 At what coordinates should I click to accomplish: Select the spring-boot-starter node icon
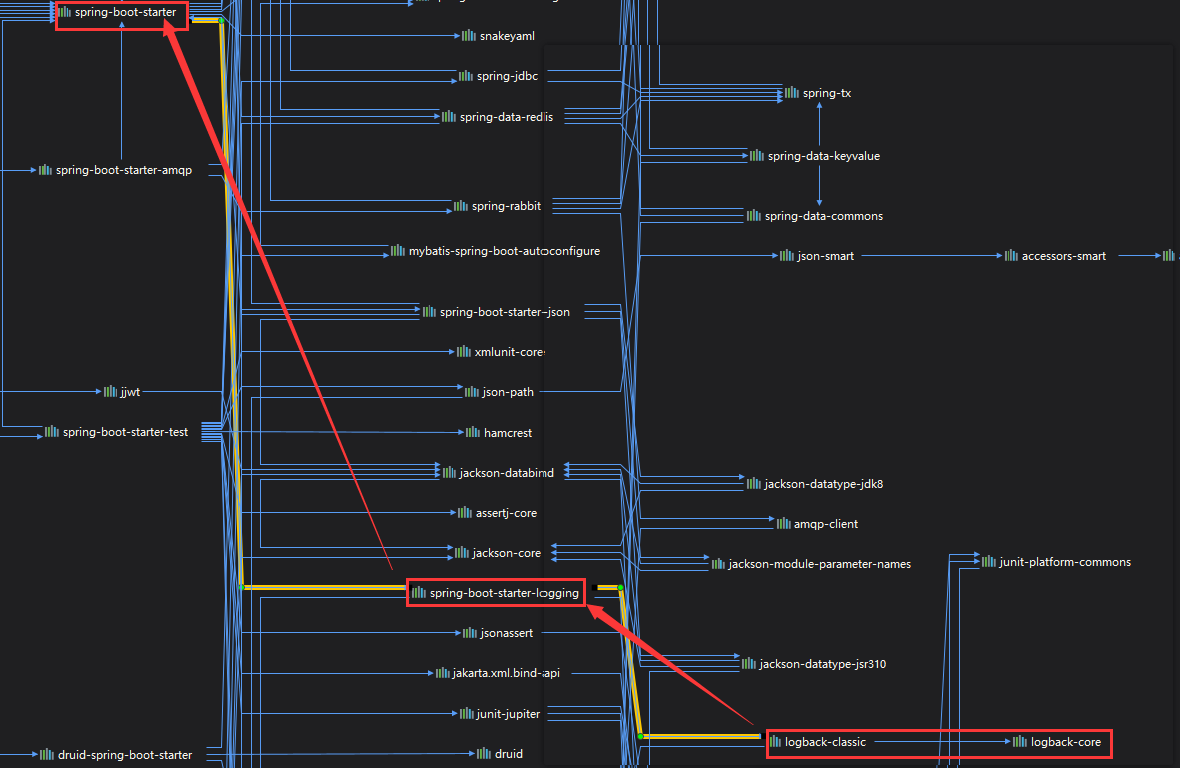(66, 13)
